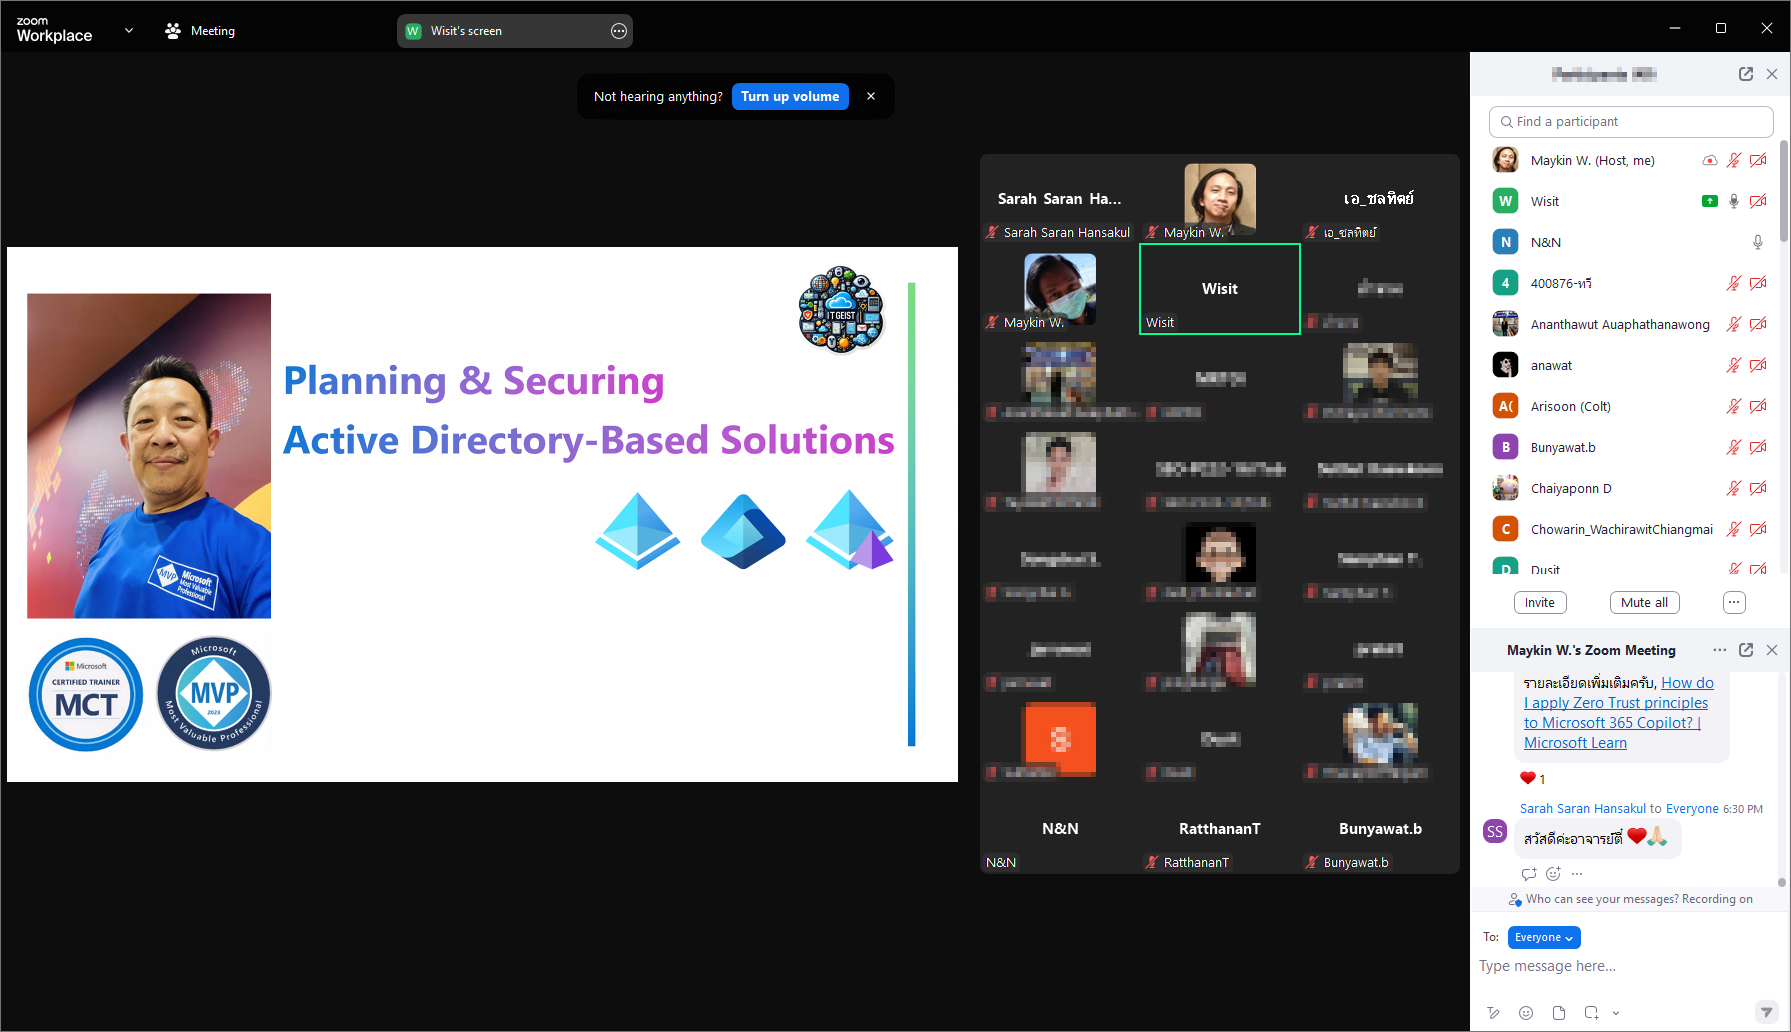This screenshot has width=1791, height=1032.
Task: Toggle anawat's muted microphone icon
Action: (1734, 365)
